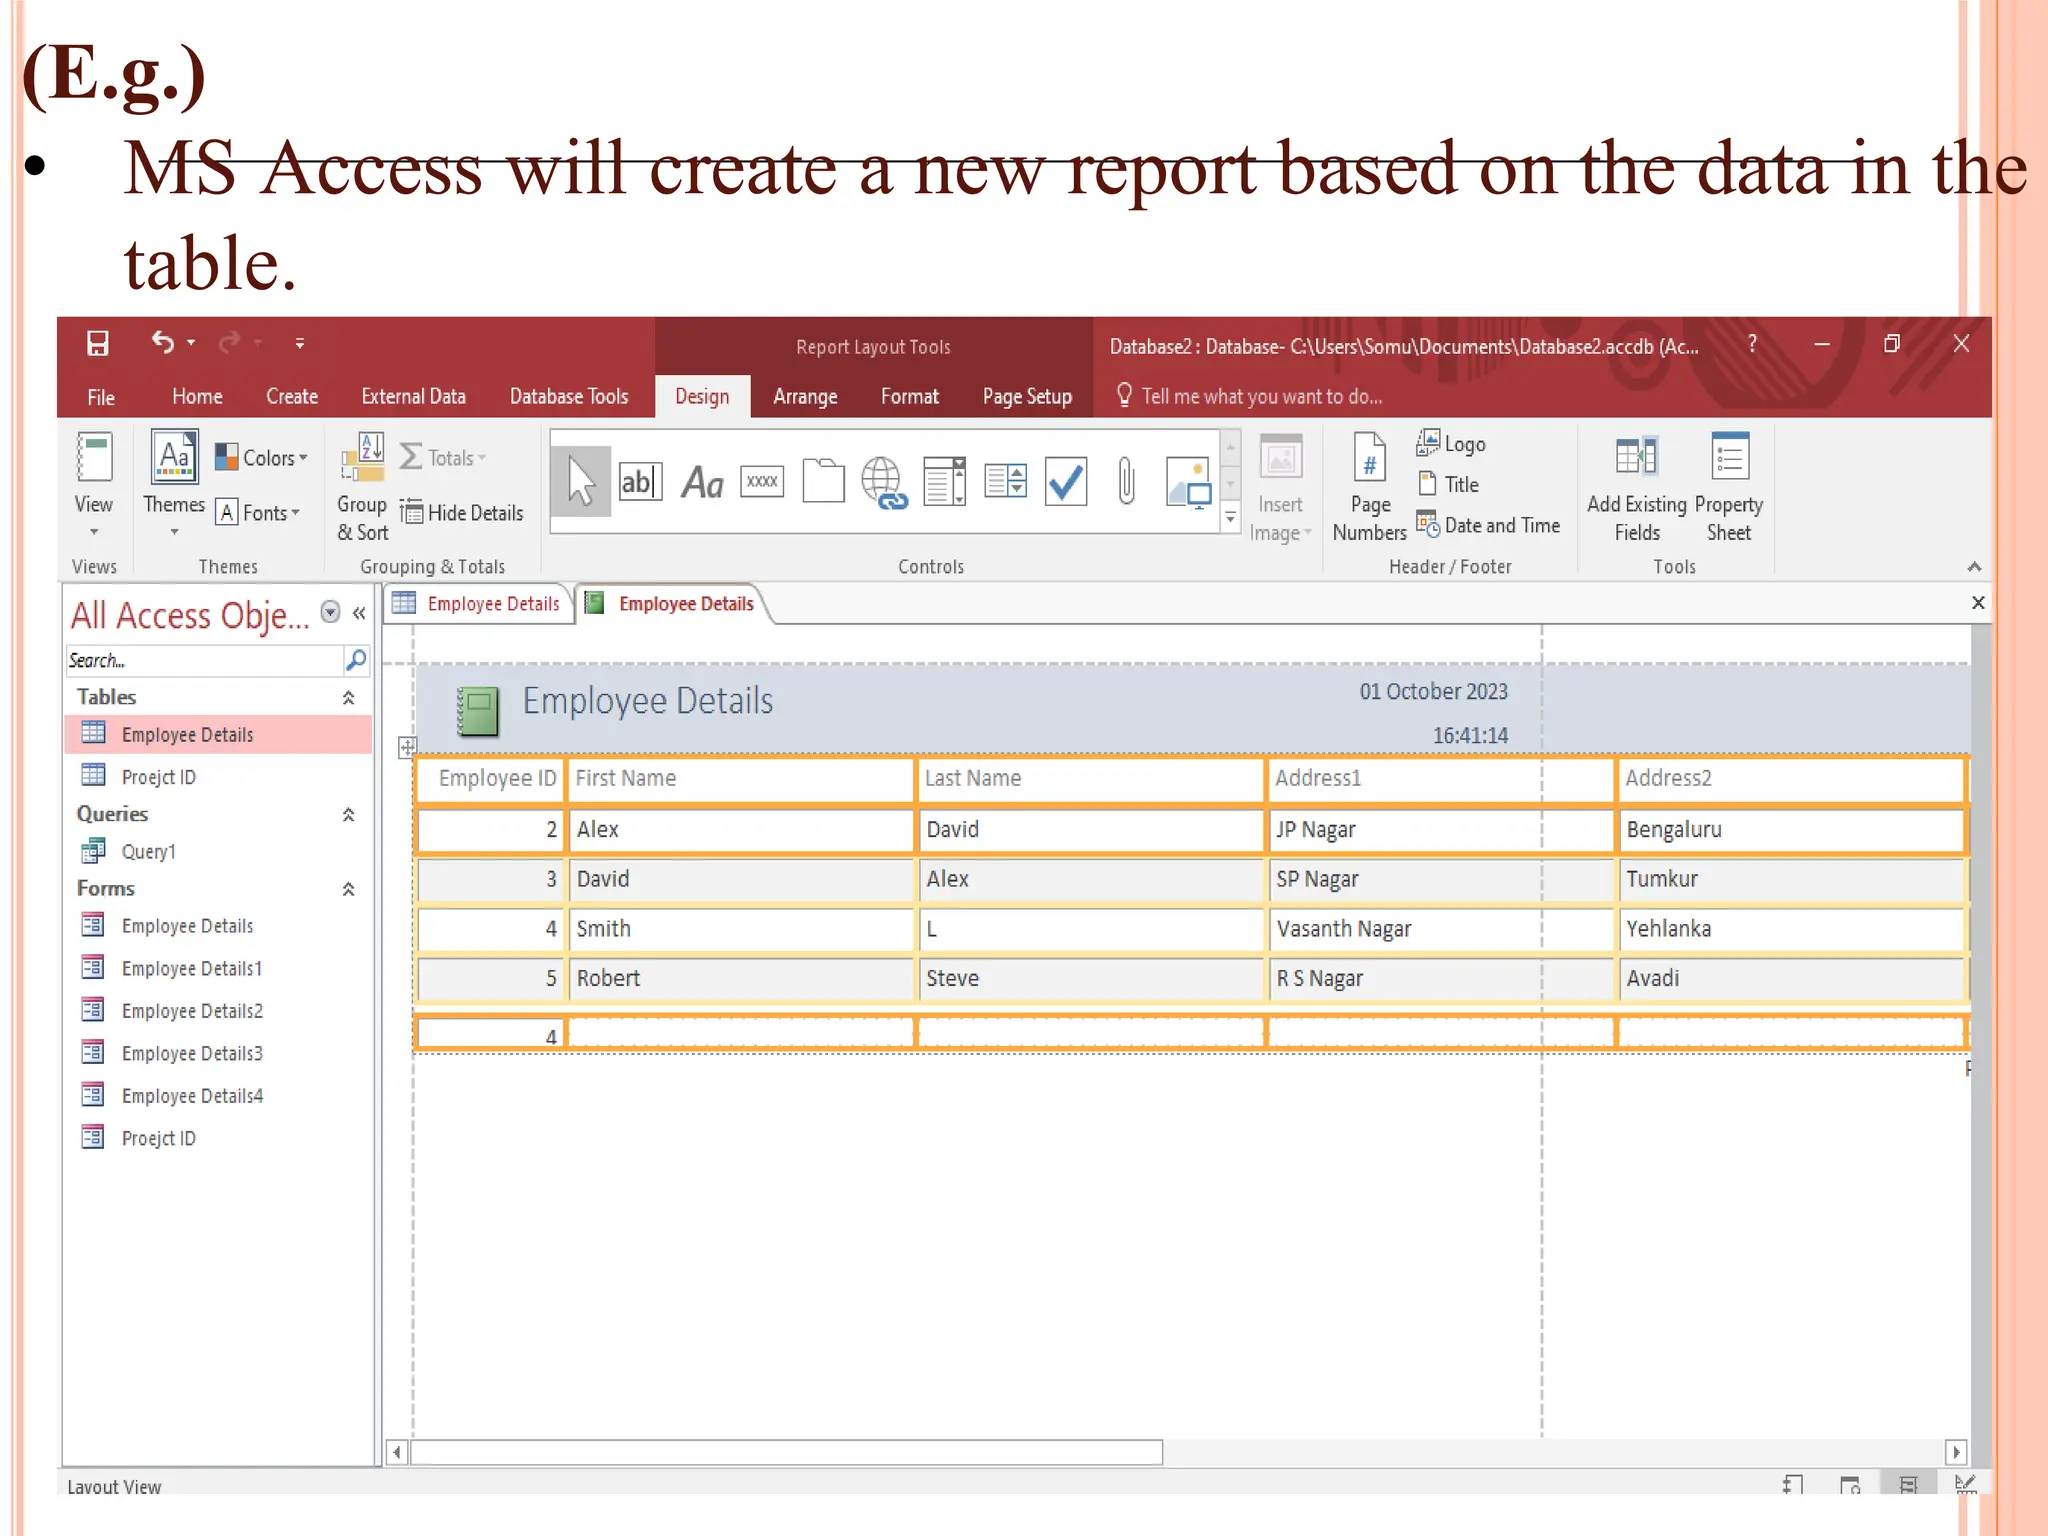Image resolution: width=2048 pixels, height=1536 pixels.
Task: Pick the List Box control icon
Action: (x=1005, y=481)
